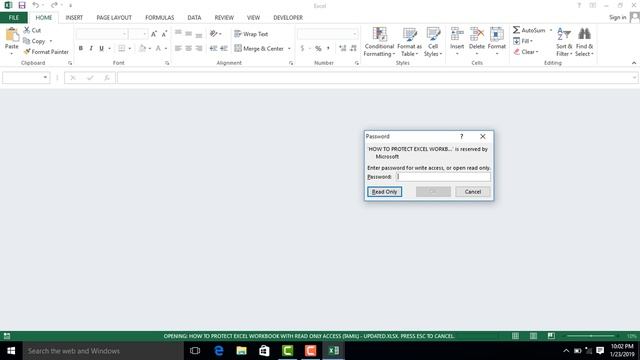Viewport: 640px width, 360px height.
Task: Click the Name Box dropdown arrow
Action: tap(45, 77)
